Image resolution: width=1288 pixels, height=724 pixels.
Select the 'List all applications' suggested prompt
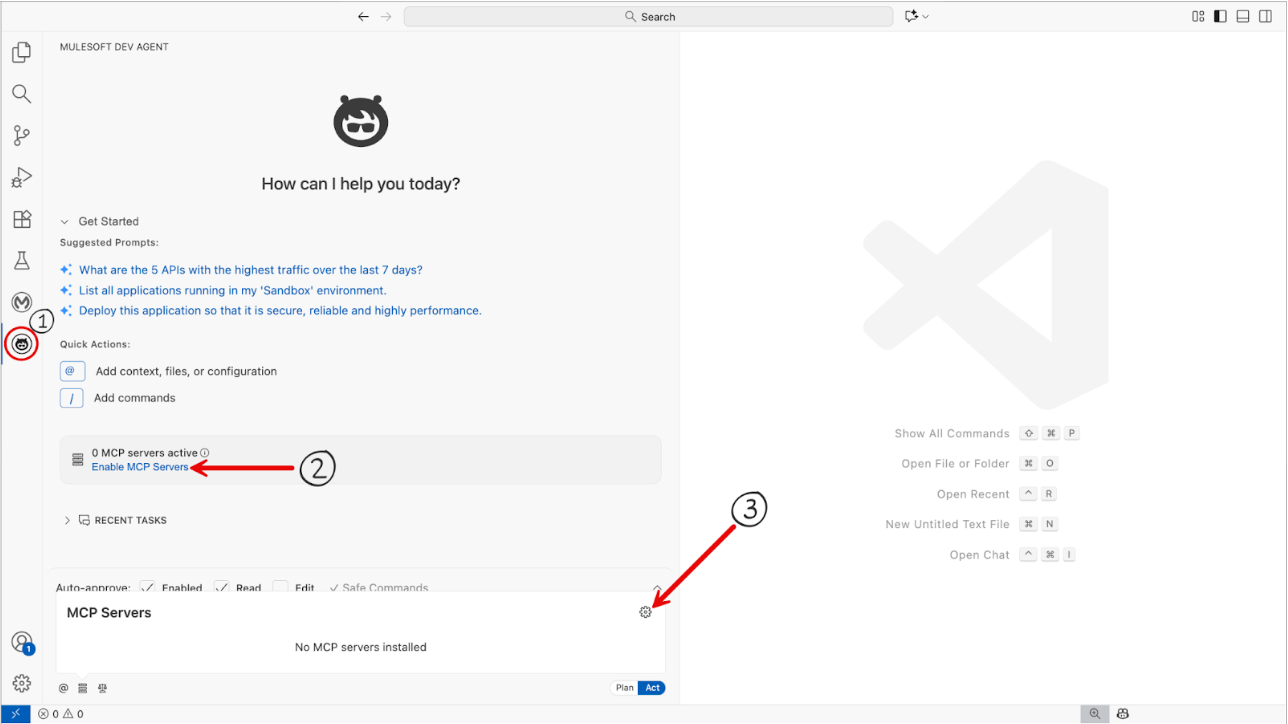tap(232, 290)
